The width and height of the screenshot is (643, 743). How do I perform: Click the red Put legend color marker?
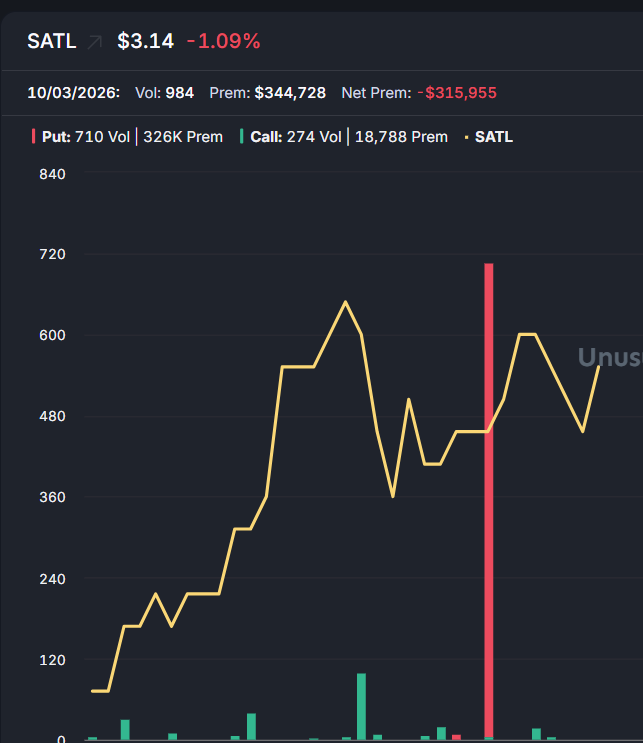click(x=33, y=136)
